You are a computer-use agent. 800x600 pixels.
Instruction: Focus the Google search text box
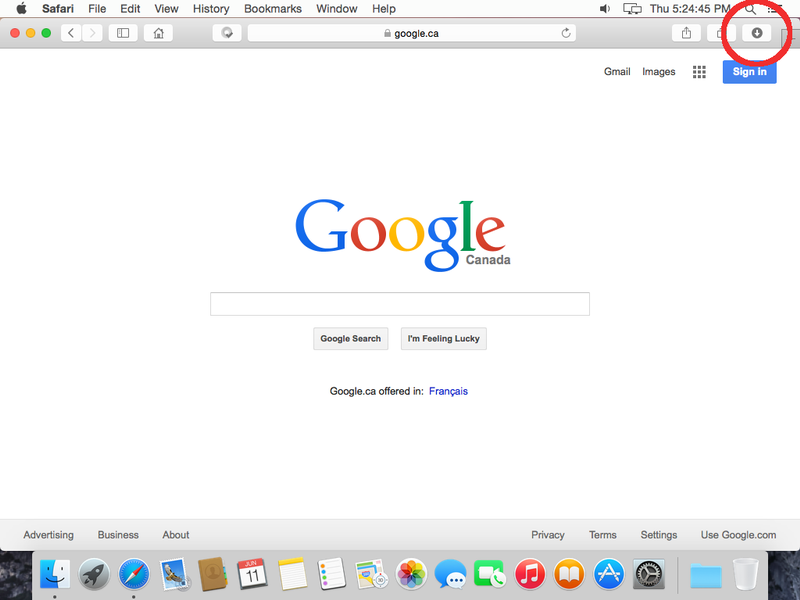(x=400, y=304)
